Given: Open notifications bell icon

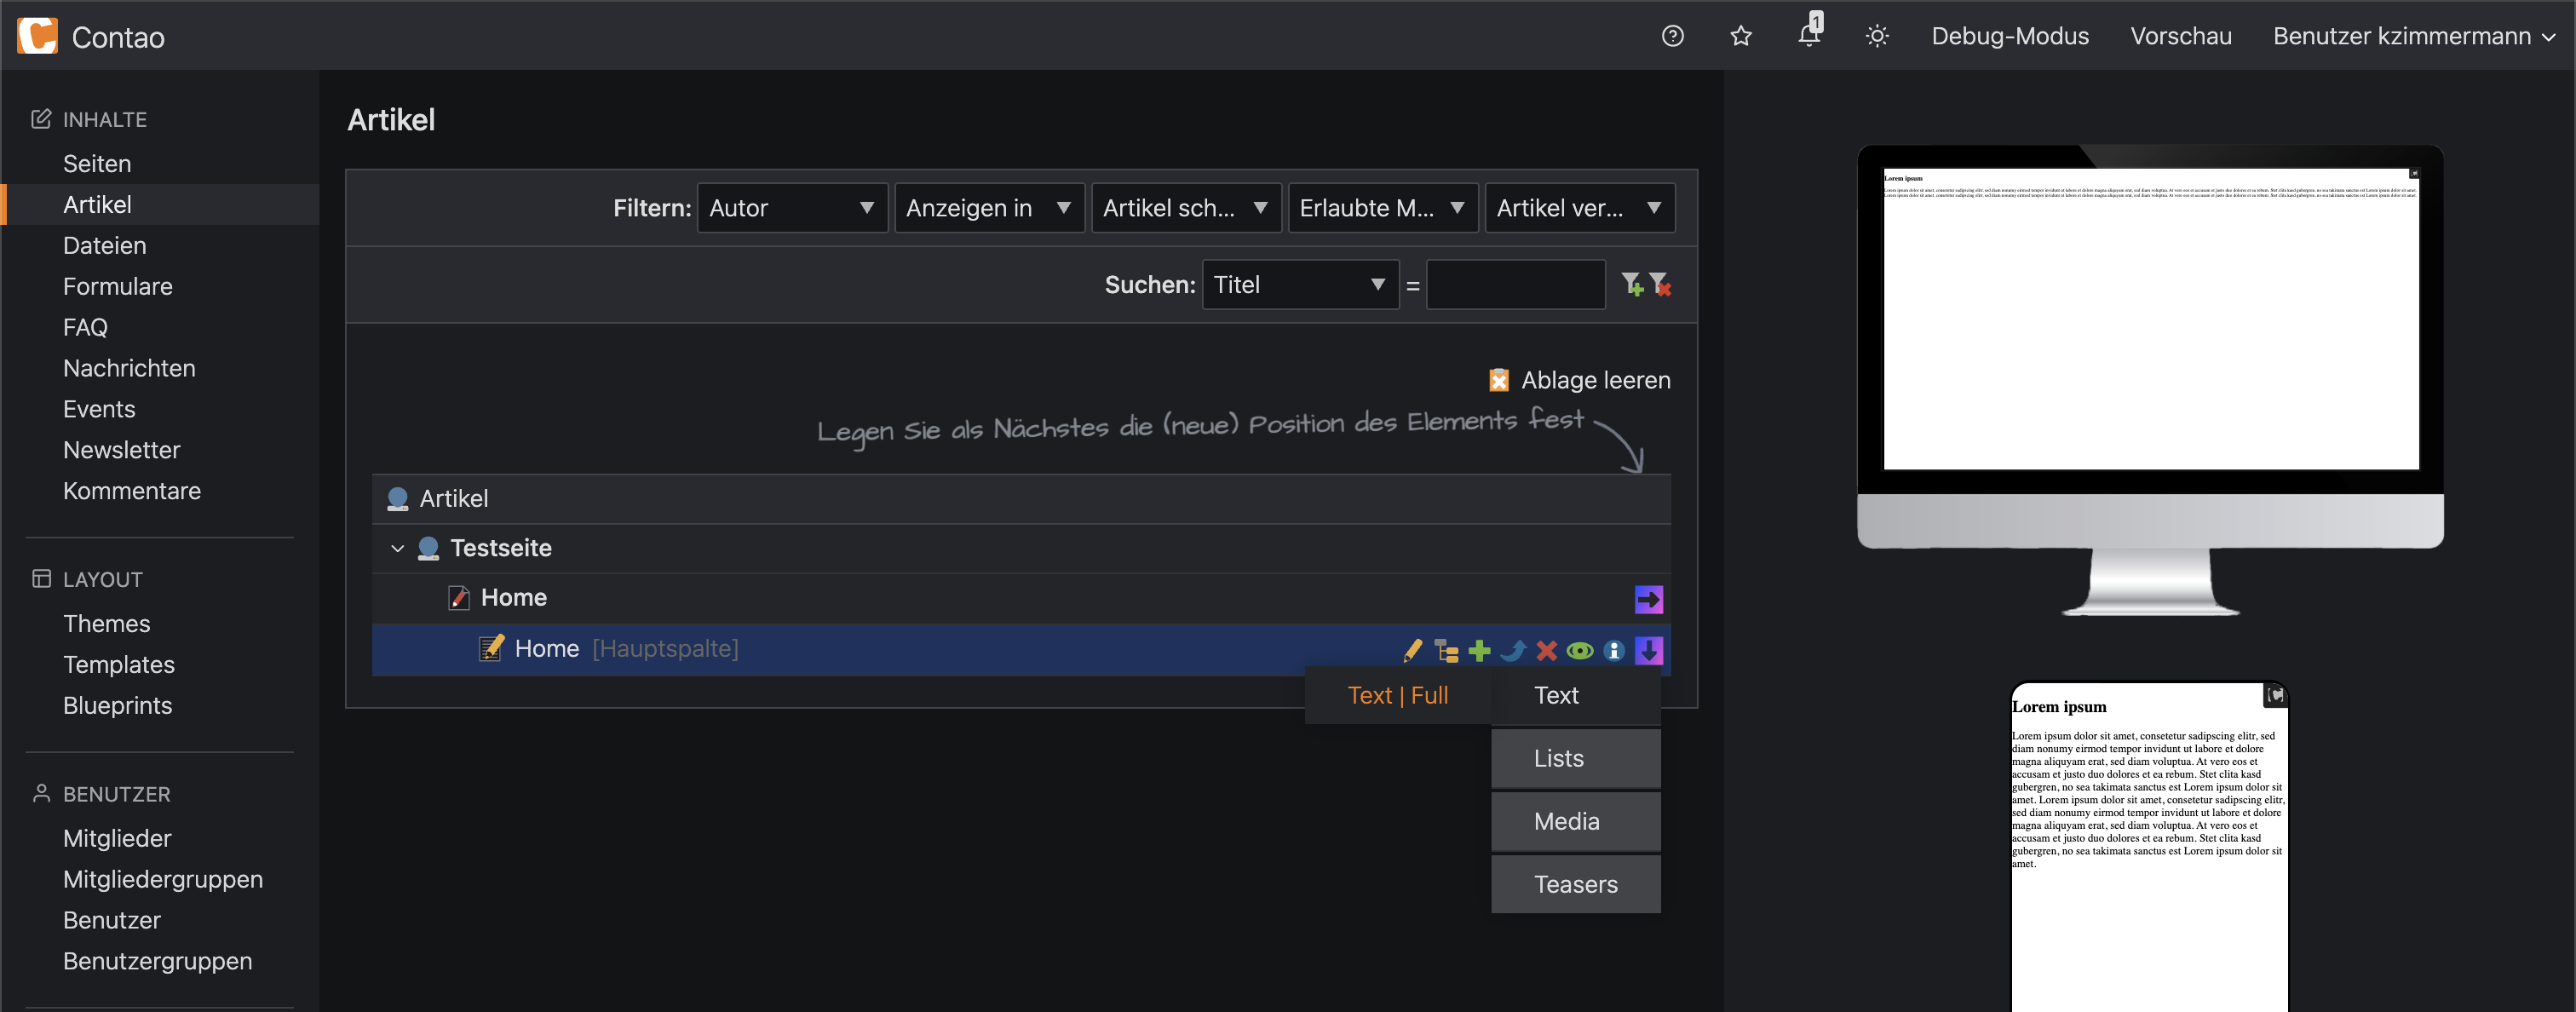Looking at the screenshot, I should 1808,36.
